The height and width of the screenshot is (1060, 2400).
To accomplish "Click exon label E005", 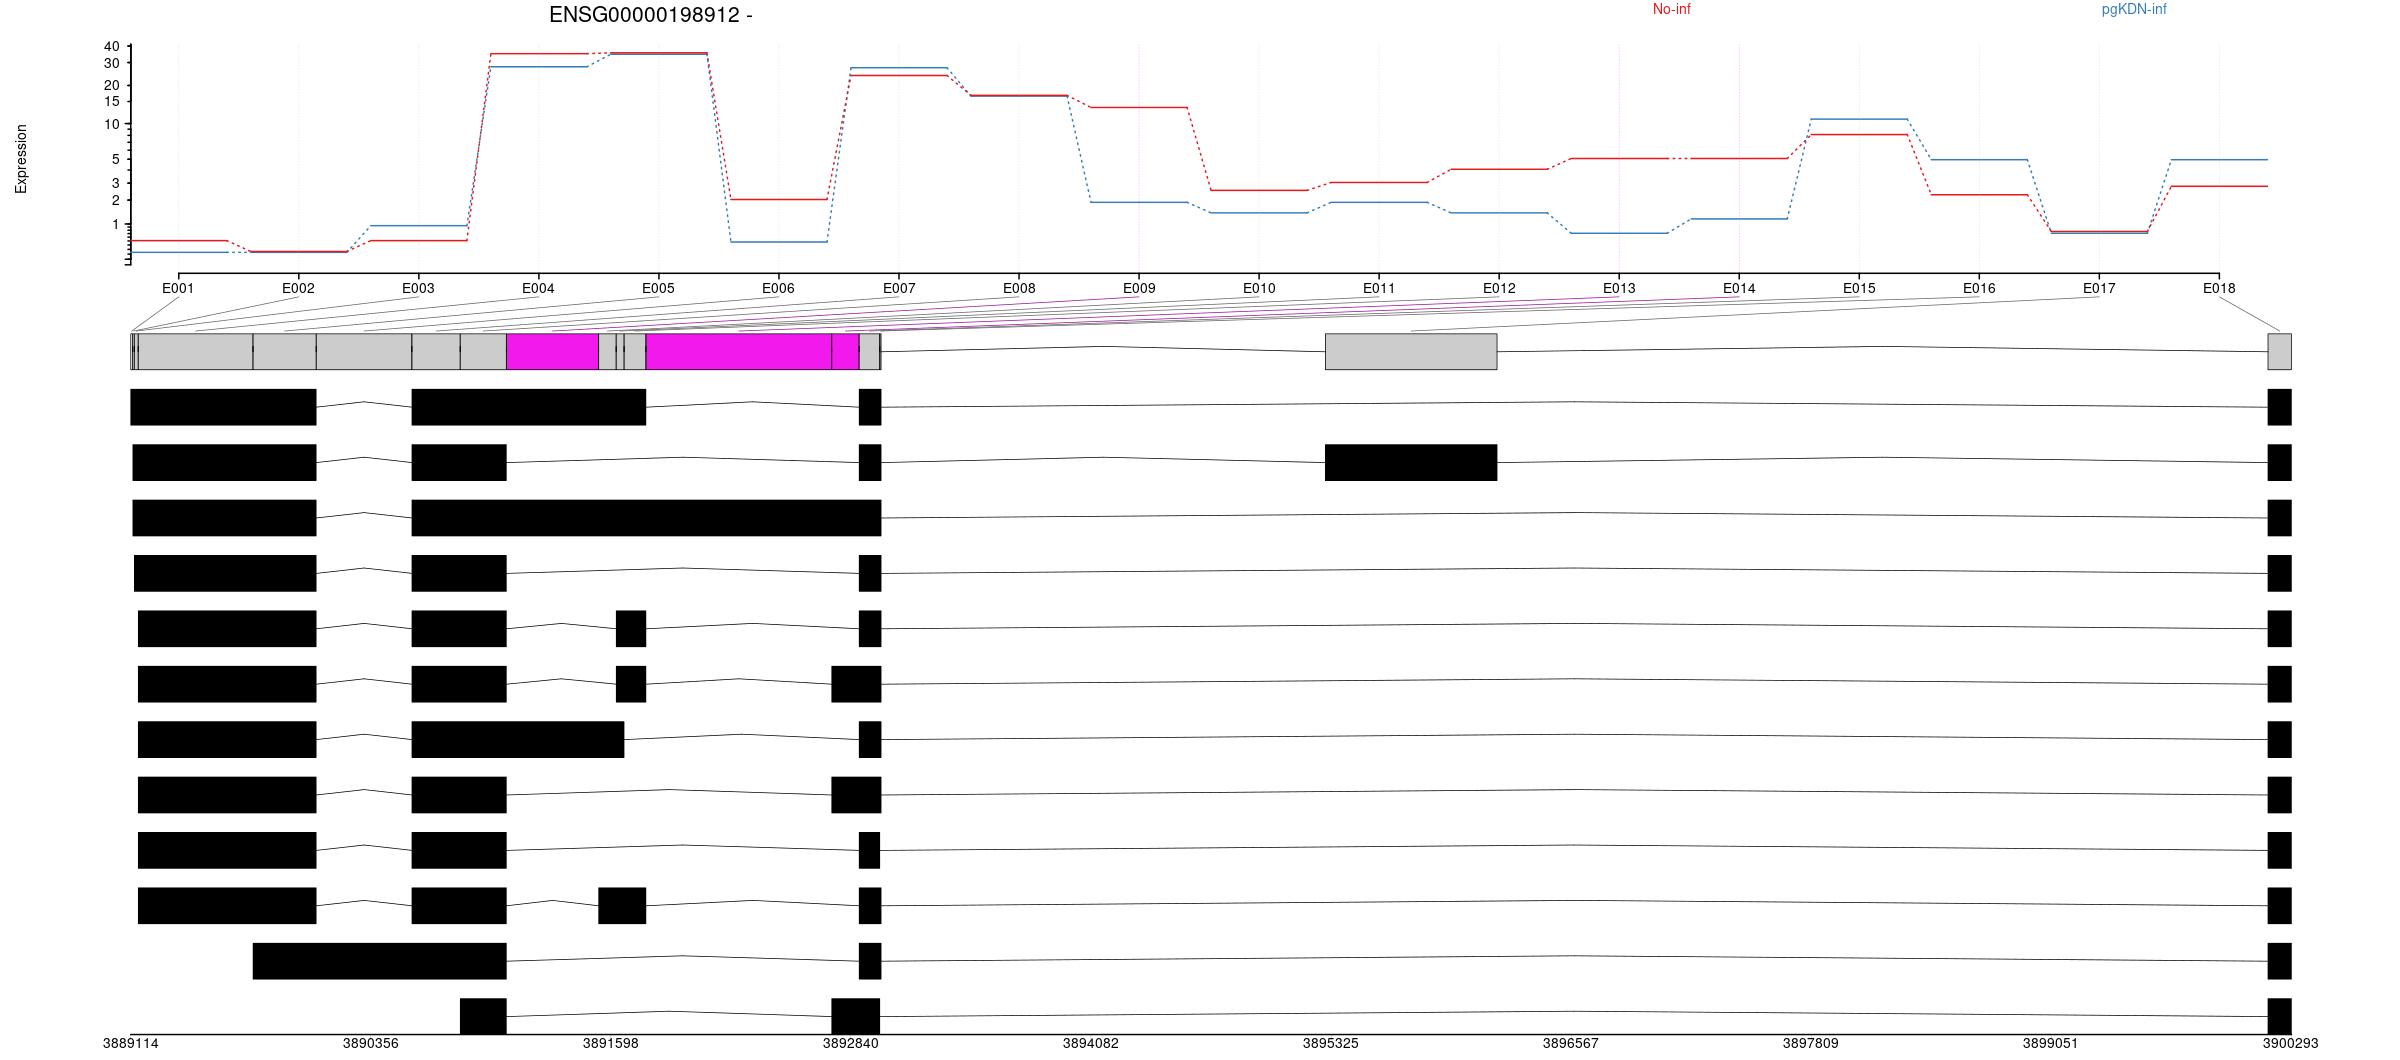I will [658, 288].
